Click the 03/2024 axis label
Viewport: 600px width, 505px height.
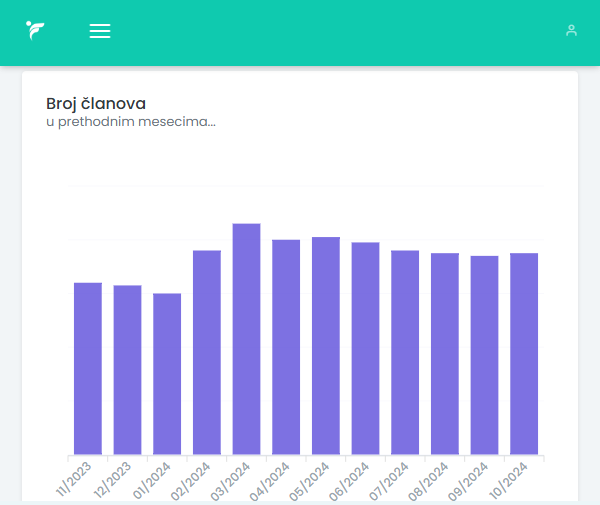click(230, 481)
